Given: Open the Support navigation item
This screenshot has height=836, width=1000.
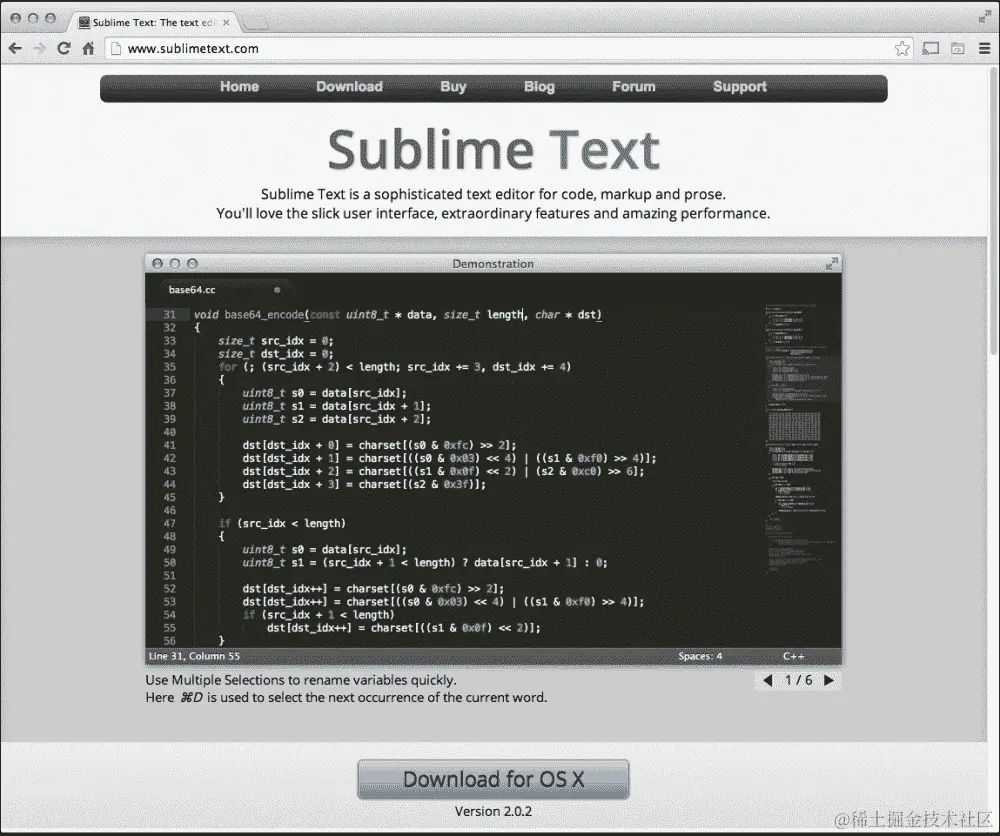Looking at the screenshot, I should [739, 87].
